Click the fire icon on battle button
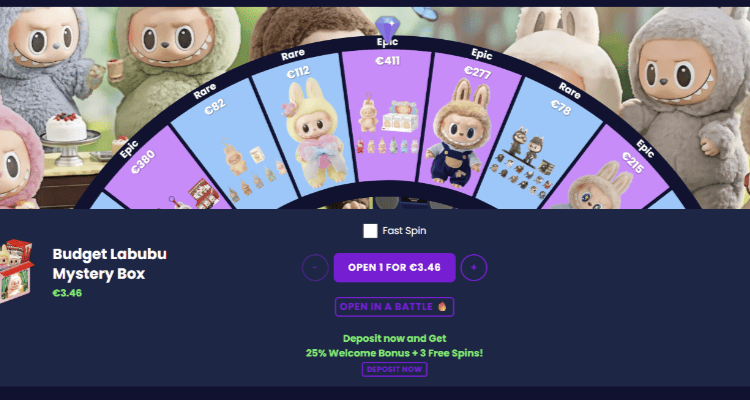The height and width of the screenshot is (400, 750). click(442, 307)
